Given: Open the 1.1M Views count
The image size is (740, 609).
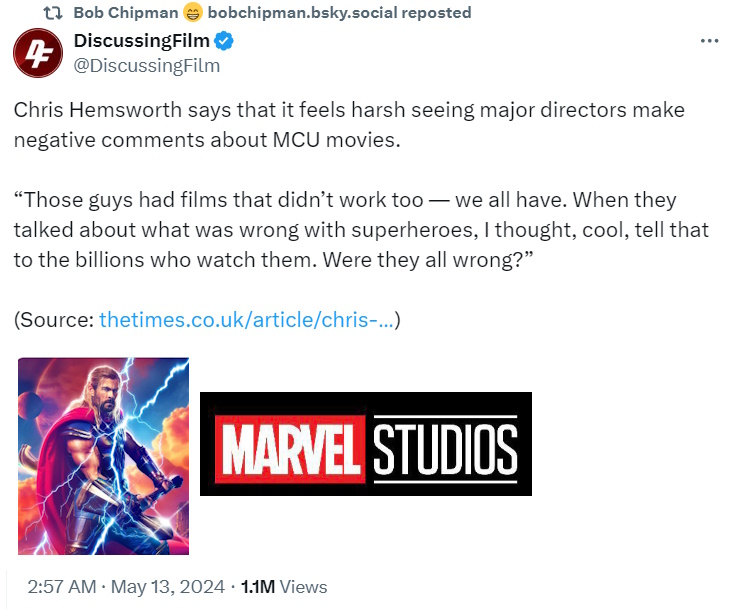Looking at the screenshot, I should click(x=282, y=587).
